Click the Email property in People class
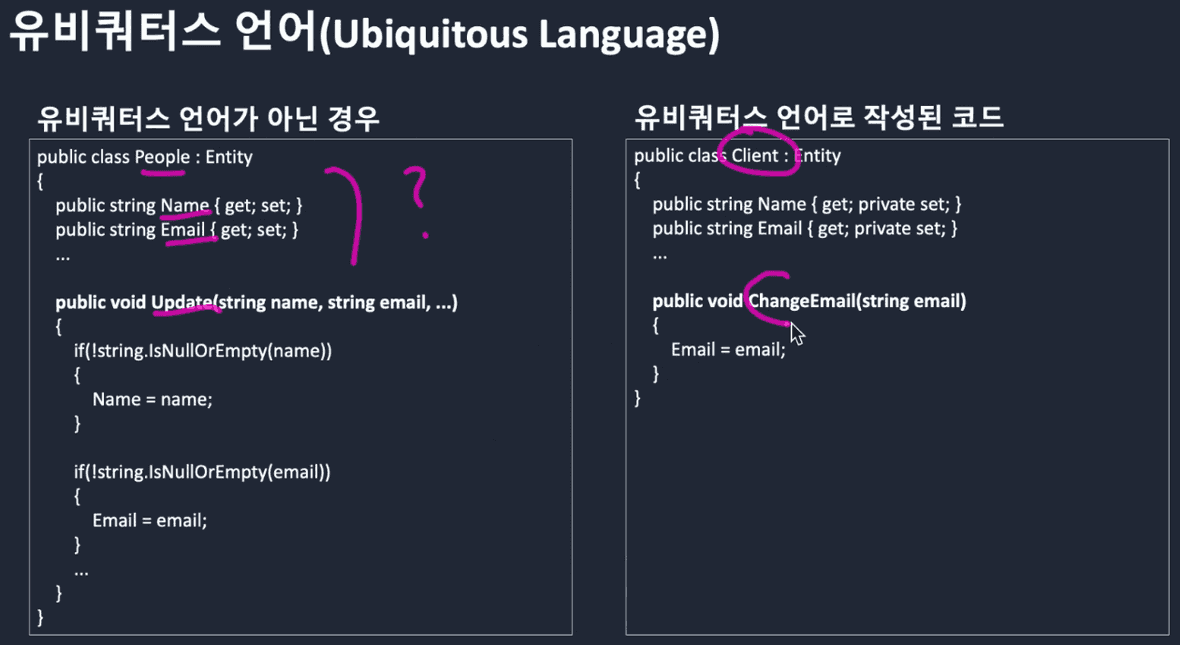The width and height of the screenshot is (1180, 645). (x=182, y=230)
